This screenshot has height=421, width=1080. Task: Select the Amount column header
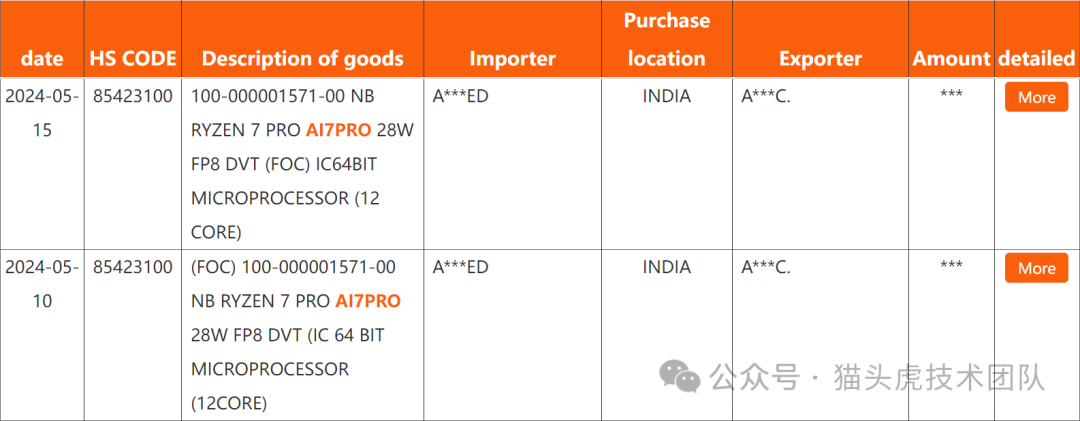pyautogui.click(x=951, y=59)
